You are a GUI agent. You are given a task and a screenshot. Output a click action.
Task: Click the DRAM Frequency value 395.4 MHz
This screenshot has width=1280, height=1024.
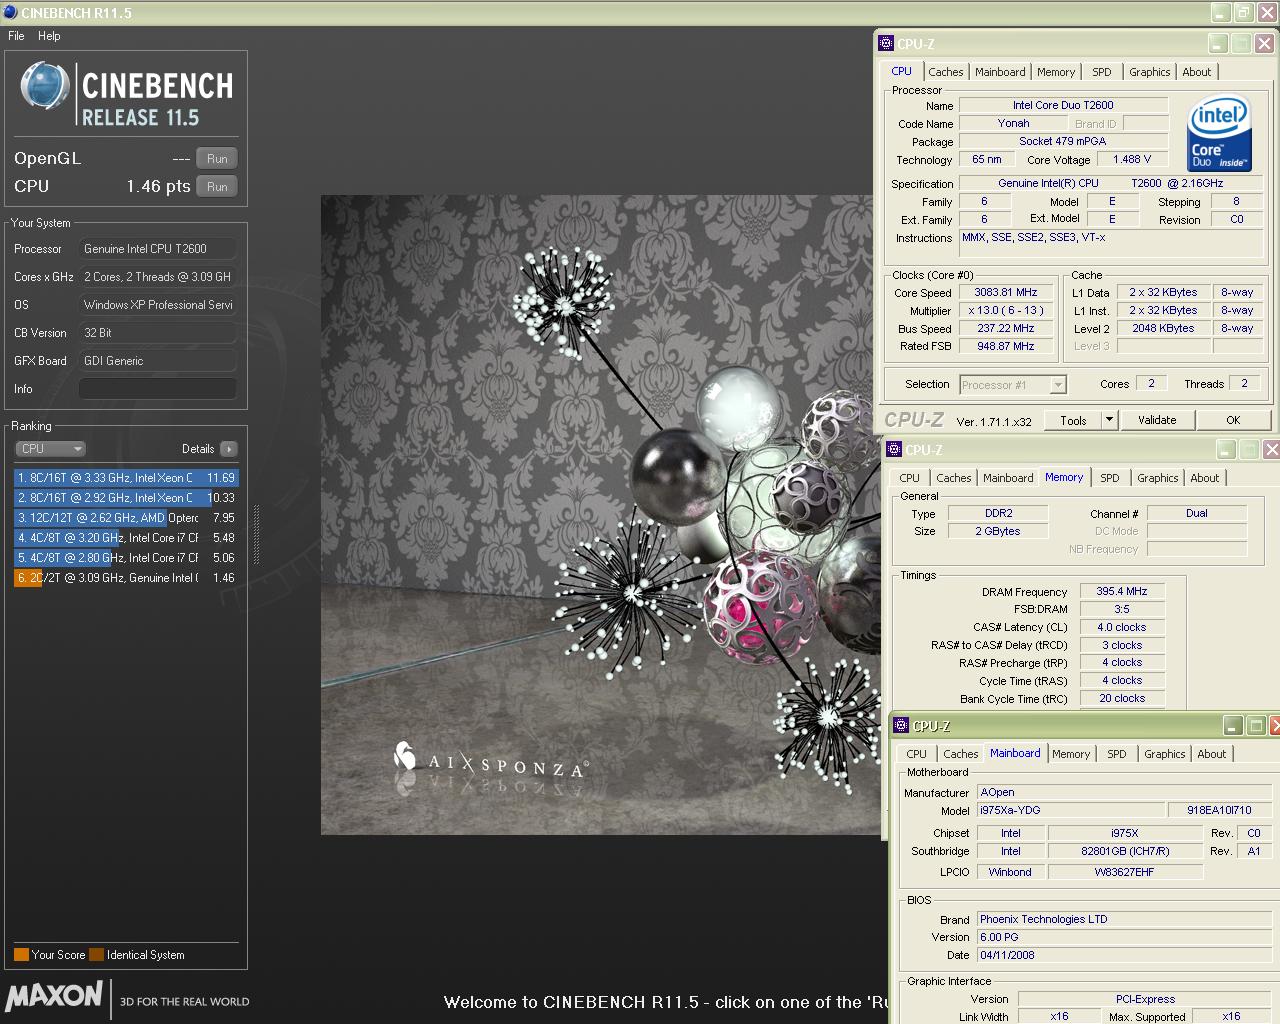[1122, 592]
